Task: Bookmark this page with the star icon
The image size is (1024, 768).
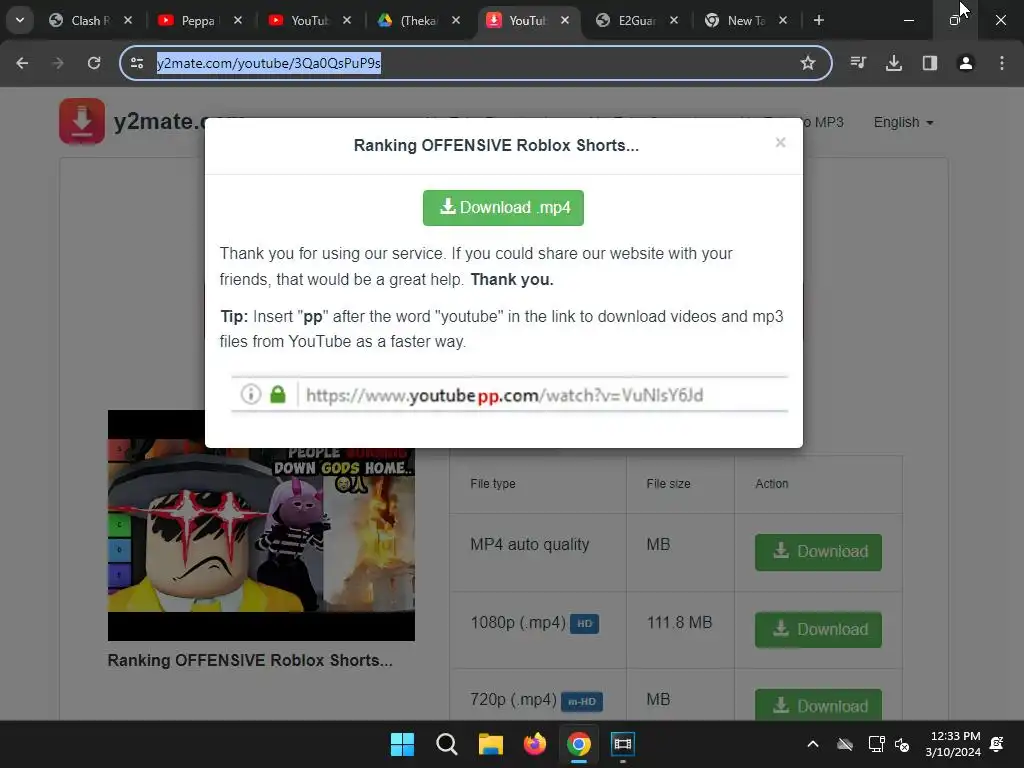Action: point(808,63)
